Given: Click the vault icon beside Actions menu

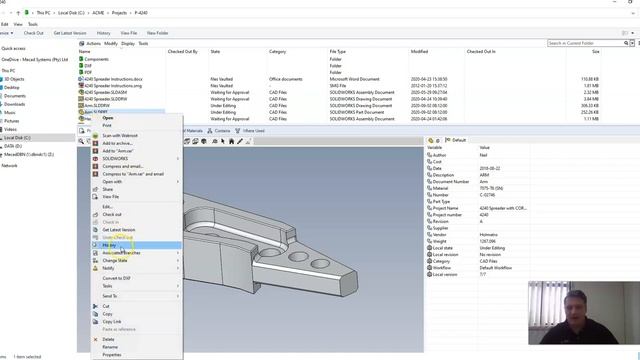Looking at the screenshot, I should click(82, 43).
